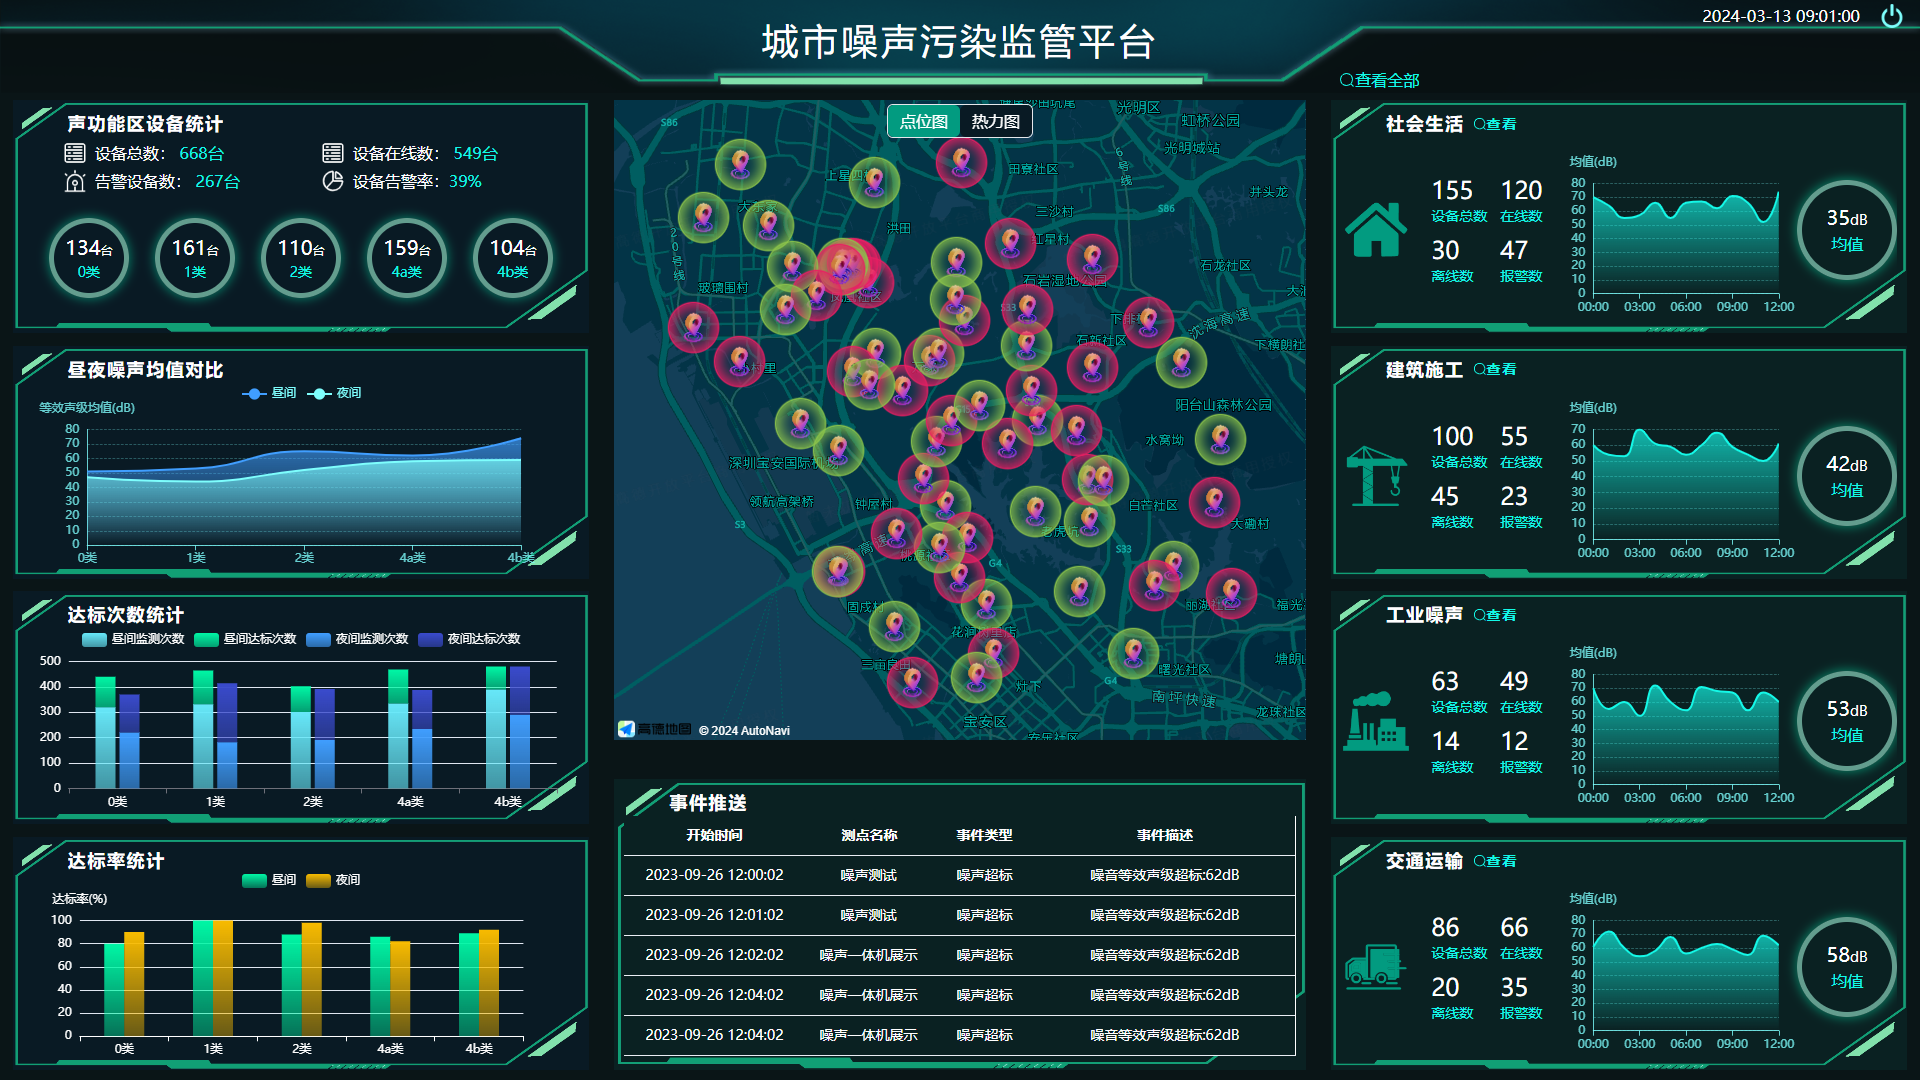This screenshot has width=1920, height=1080.
Task: Click the magnifier icon next to 查看全部
Action: coord(1347,78)
